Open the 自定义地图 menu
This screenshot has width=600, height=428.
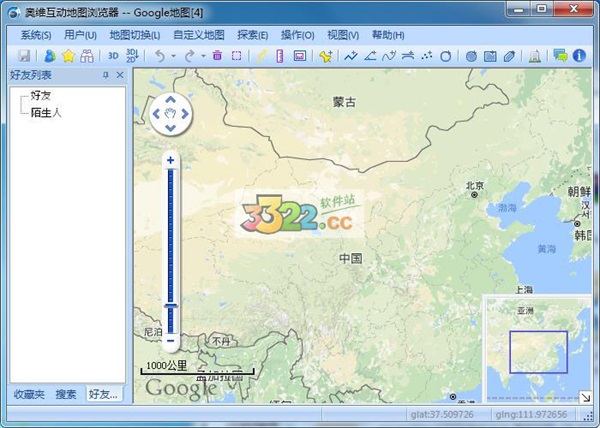point(199,35)
